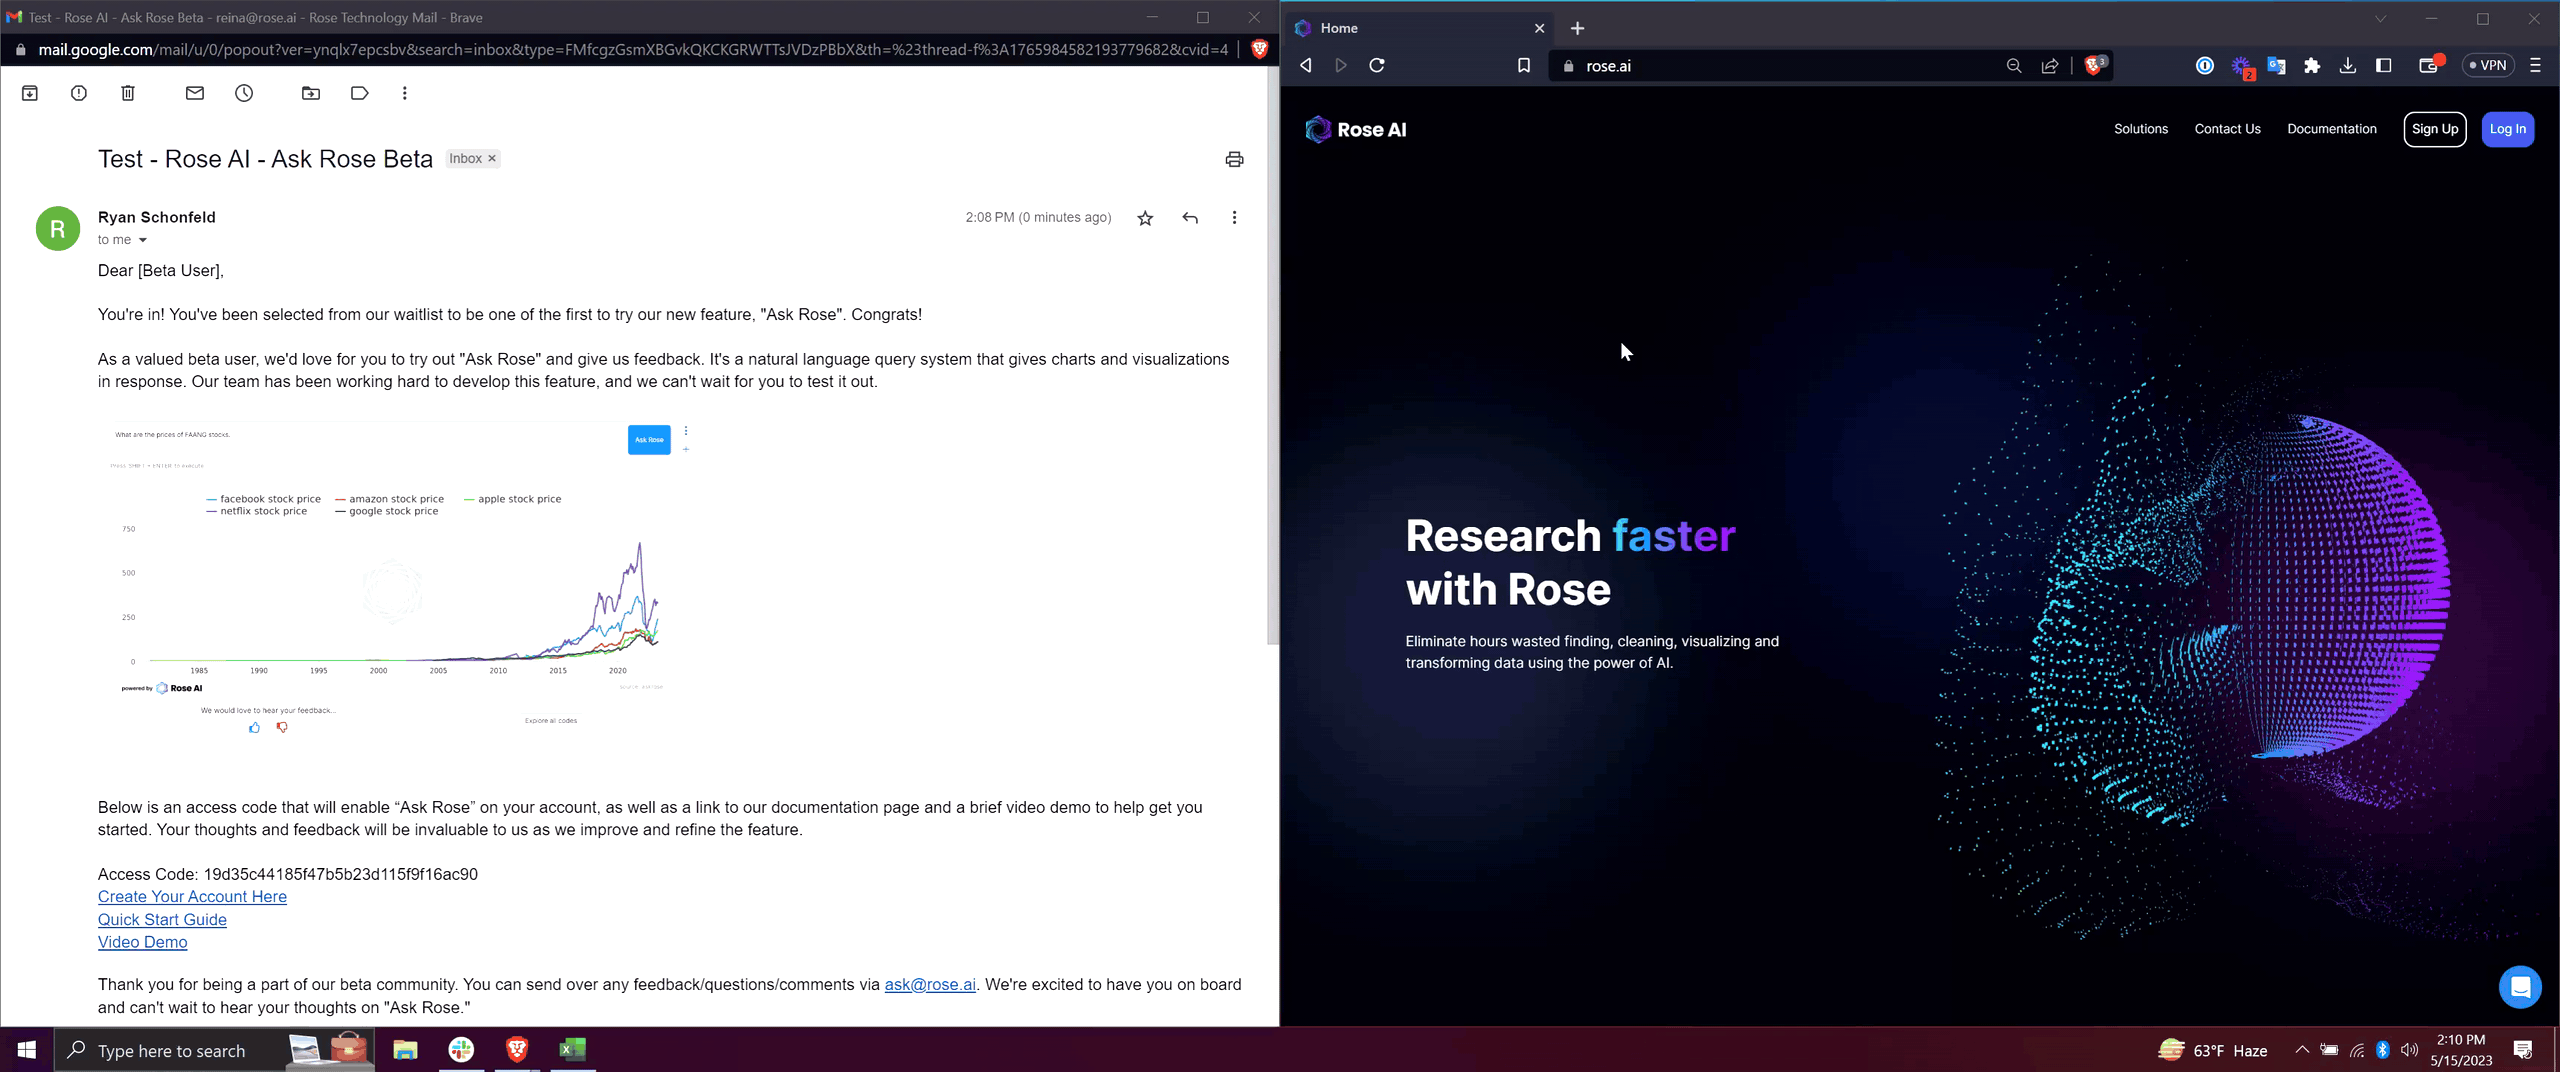Open the Windows Start menu
The image size is (2560, 1072).
(27, 1050)
